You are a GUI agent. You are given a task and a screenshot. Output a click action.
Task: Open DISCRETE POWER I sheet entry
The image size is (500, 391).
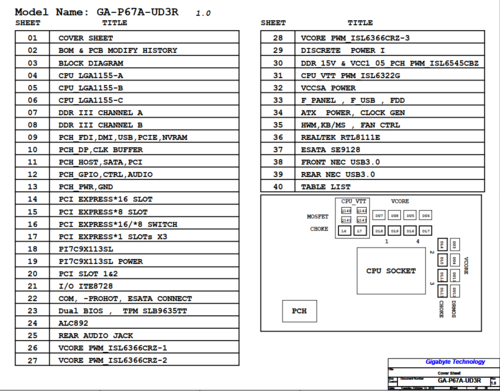pyautogui.click(x=372, y=50)
